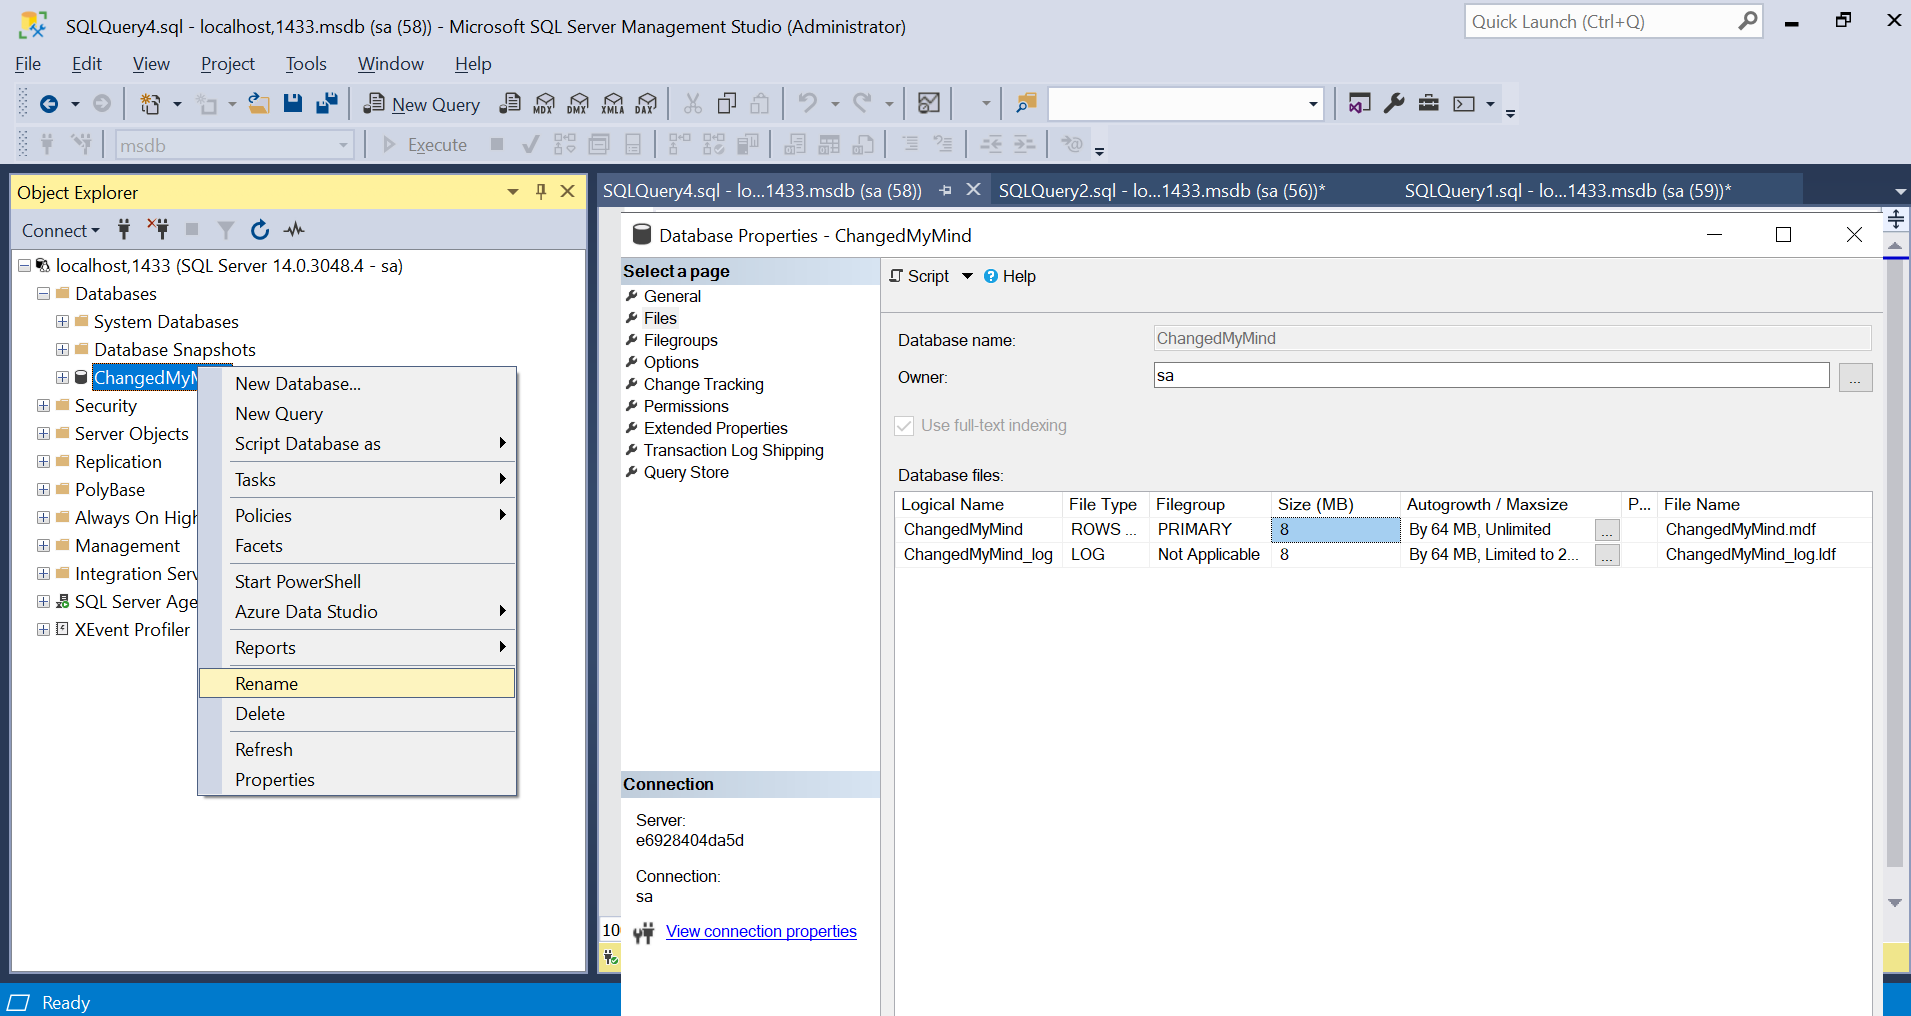Refresh Object Explorer with the refresh icon

click(x=260, y=230)
